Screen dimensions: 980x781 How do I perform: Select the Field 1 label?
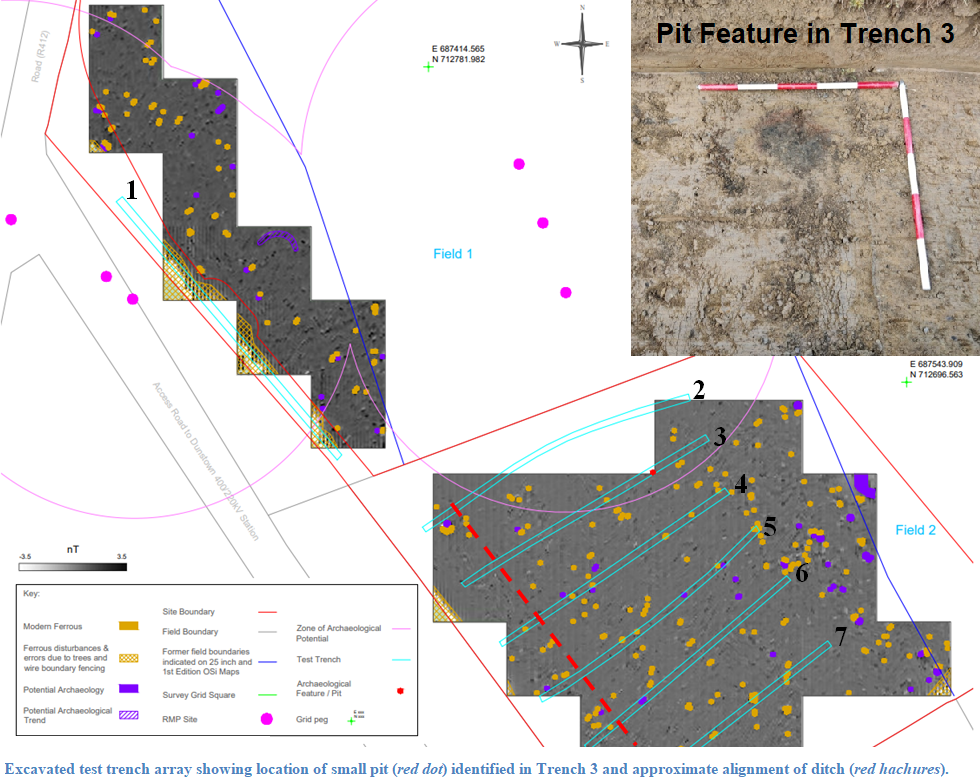(x=453, y=254)
